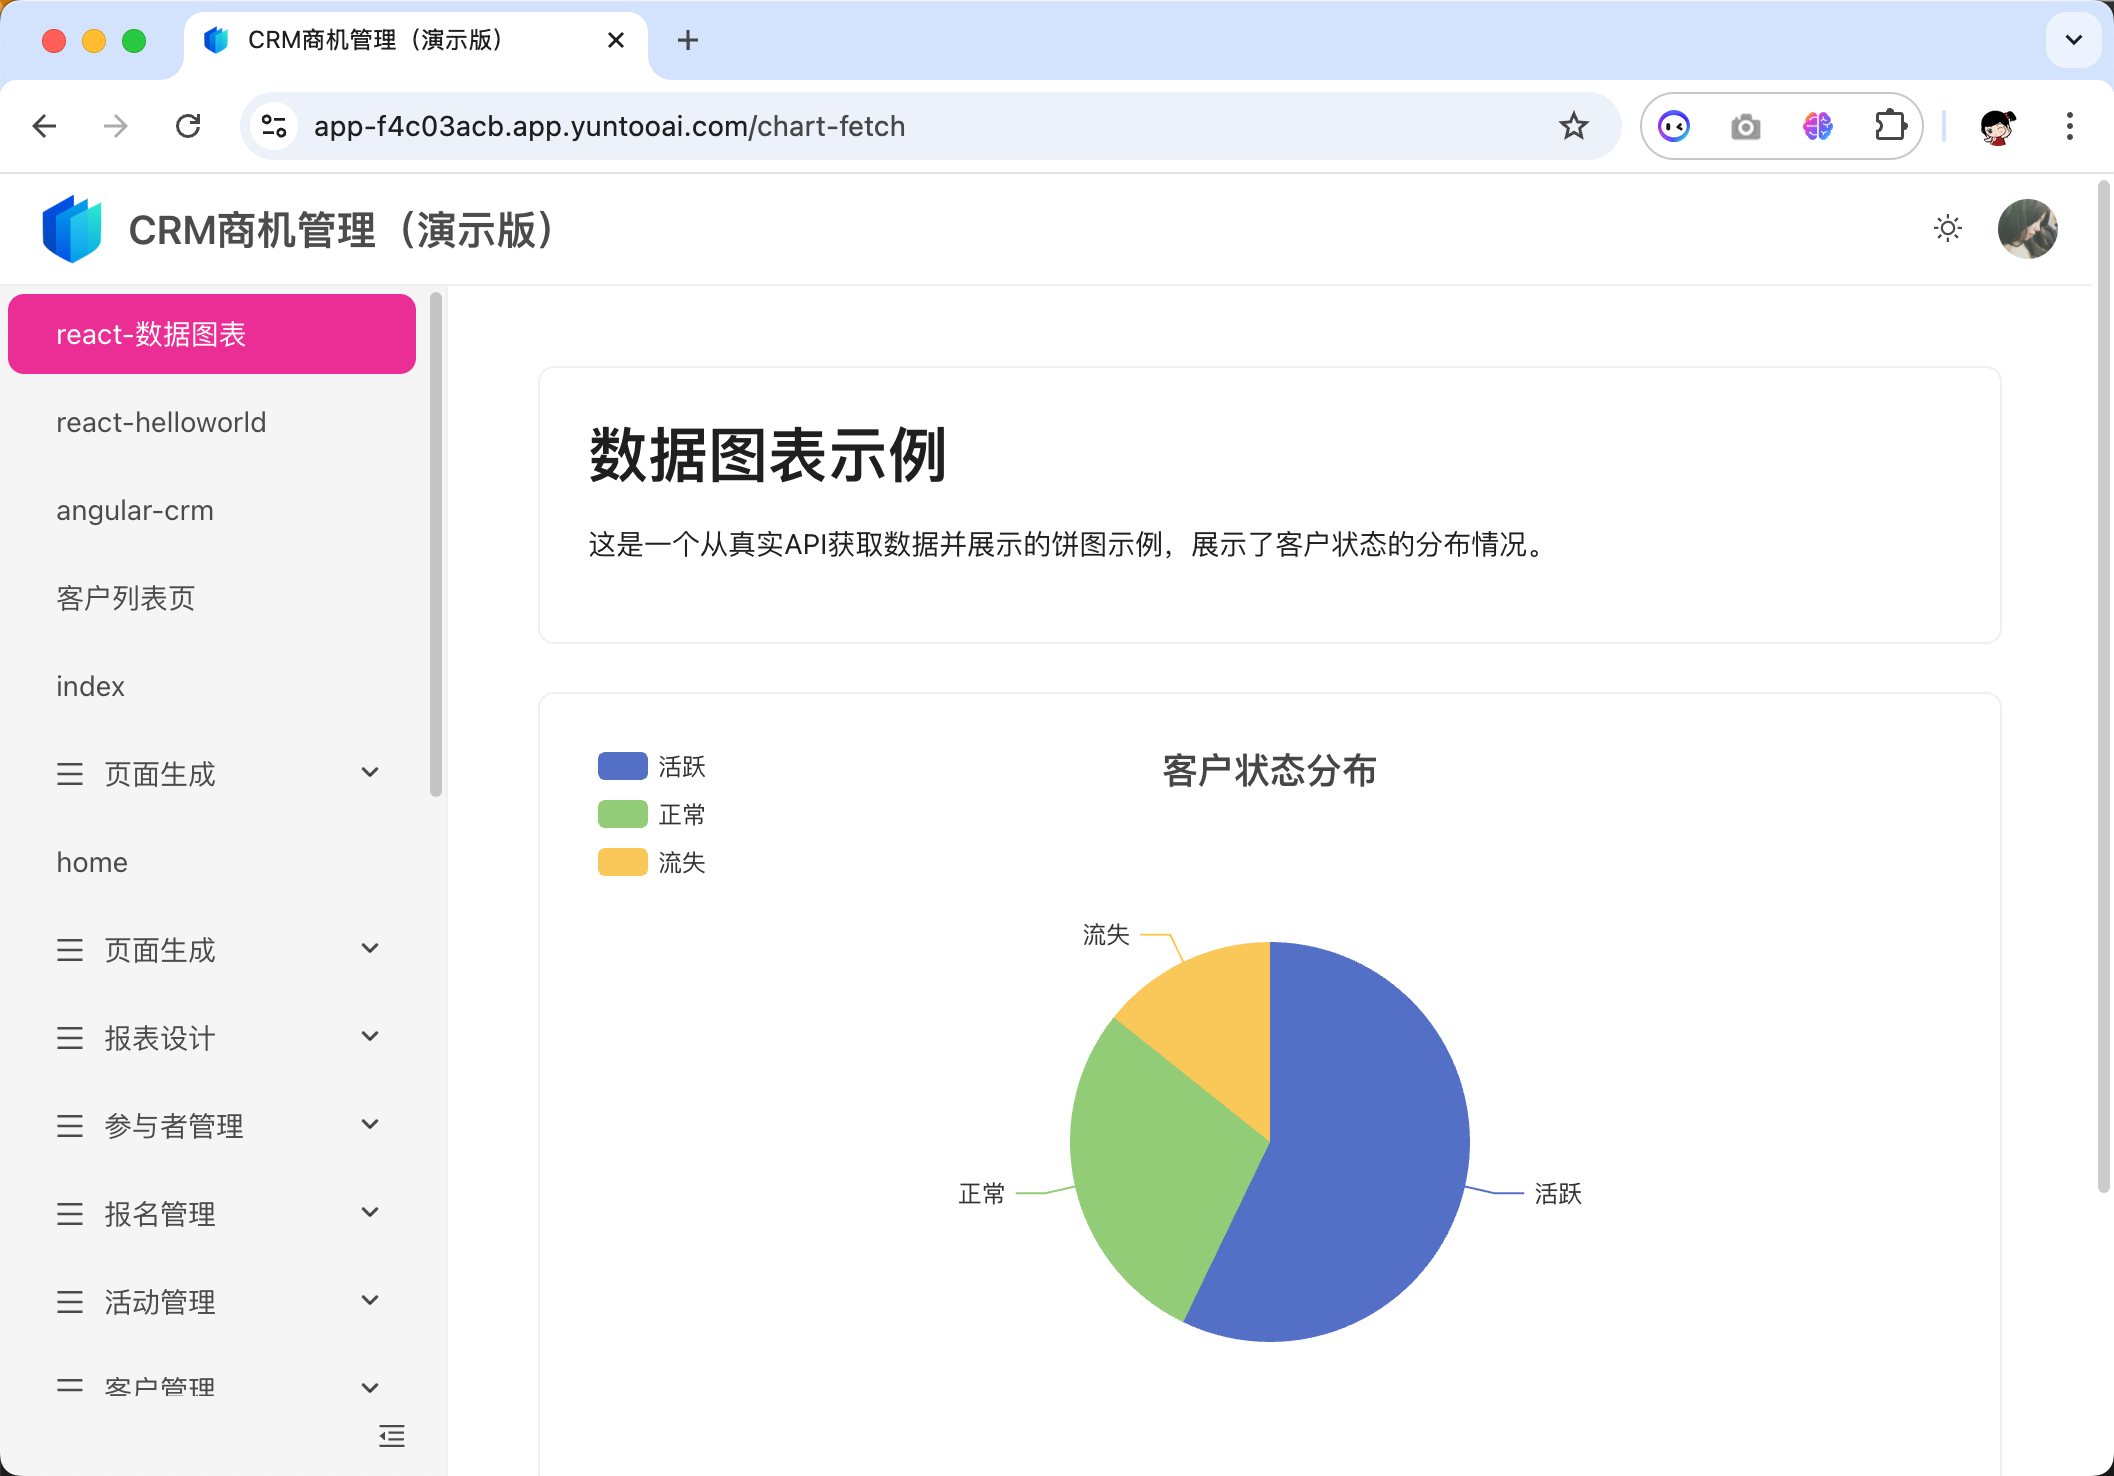Click the brain extension icon
2114x1476 pixels.
point(1817,126)
